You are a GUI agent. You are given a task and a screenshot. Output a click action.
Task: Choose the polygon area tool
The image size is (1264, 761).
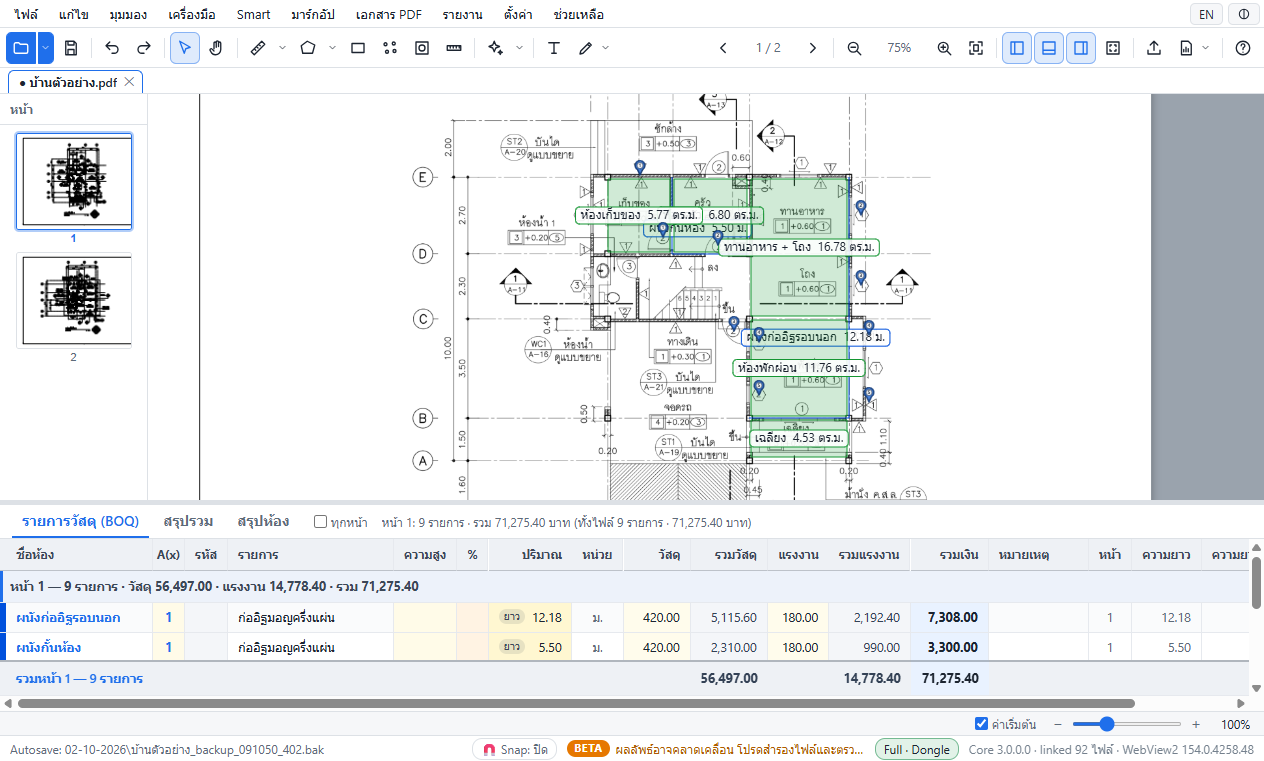(x=308, y=48)
